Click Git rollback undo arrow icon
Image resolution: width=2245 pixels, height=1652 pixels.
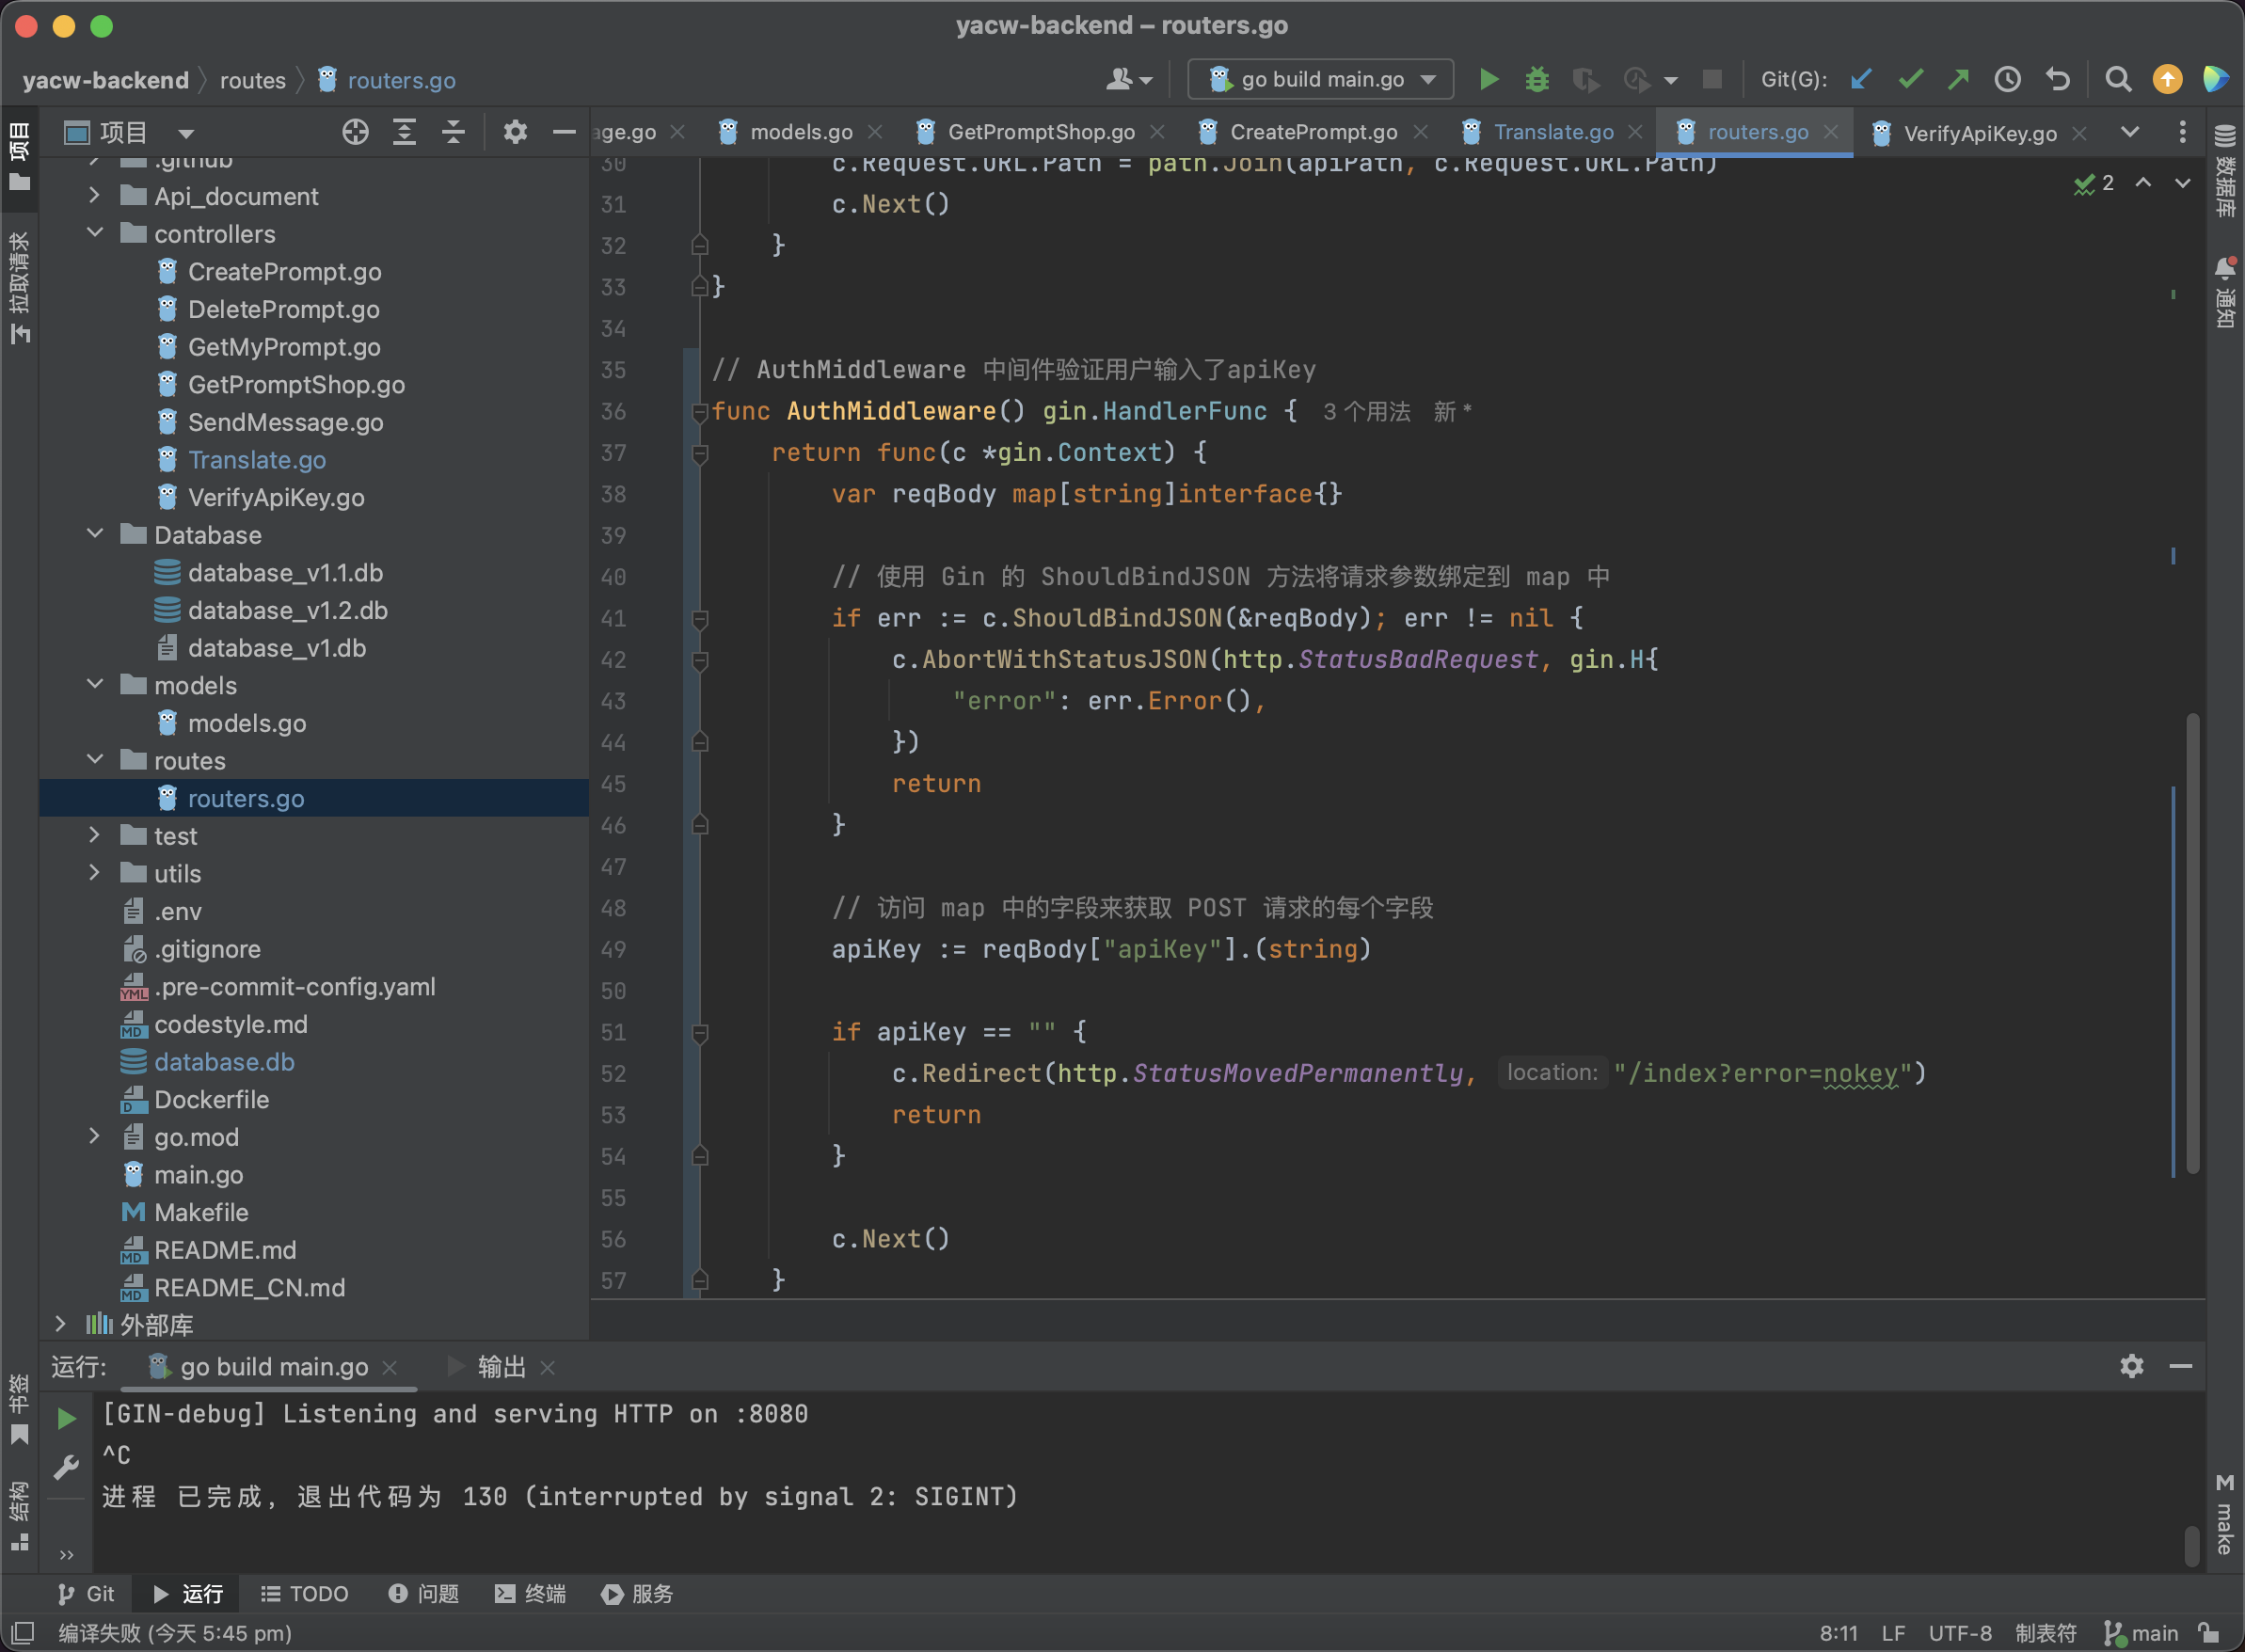(2057, 79)
